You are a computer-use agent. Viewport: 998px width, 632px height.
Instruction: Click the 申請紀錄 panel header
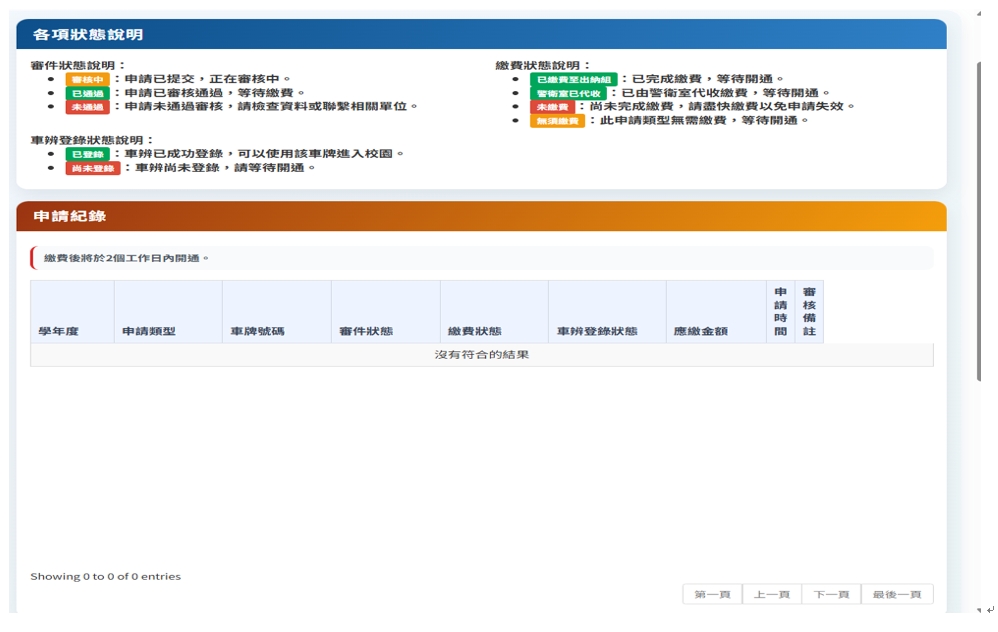[x=481, y=216]
